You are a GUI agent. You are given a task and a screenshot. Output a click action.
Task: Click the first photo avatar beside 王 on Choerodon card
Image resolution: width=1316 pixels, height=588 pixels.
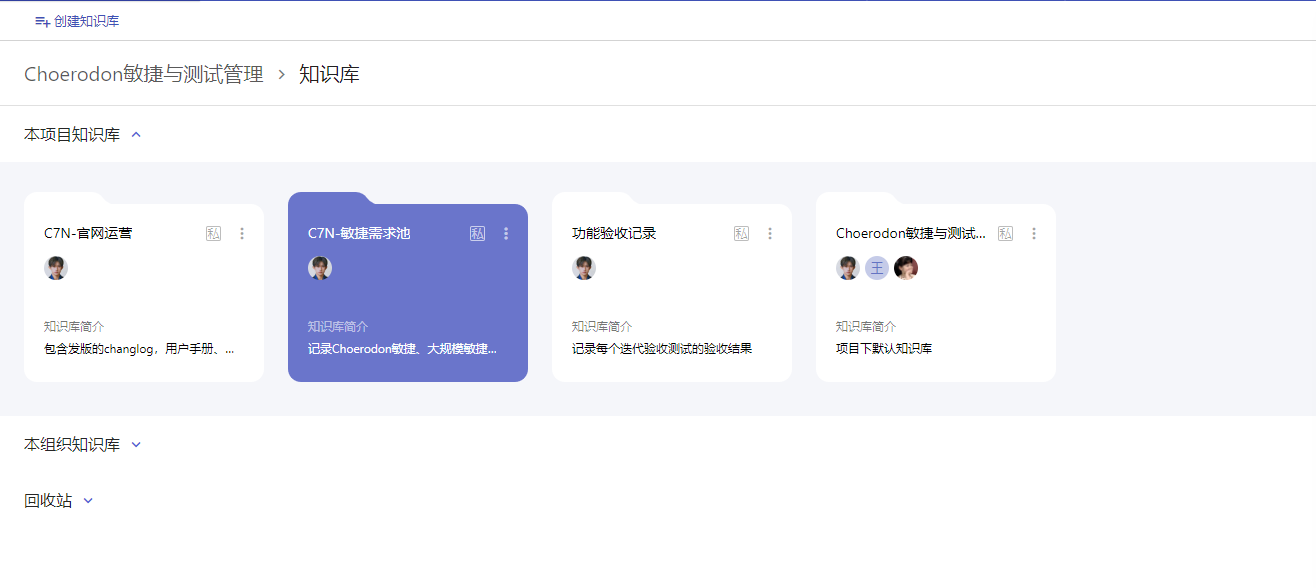pyautogui.click(x=848, y=268)
